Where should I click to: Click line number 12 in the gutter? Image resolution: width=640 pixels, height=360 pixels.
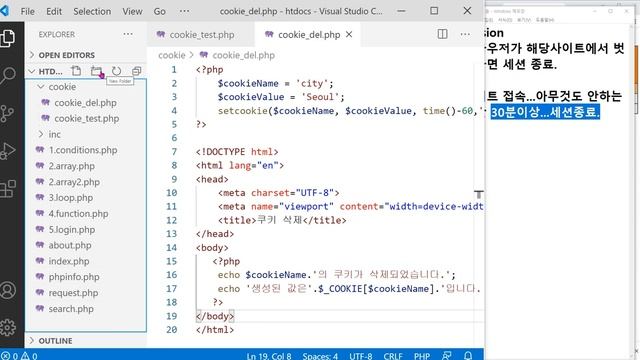click(171, 220)
